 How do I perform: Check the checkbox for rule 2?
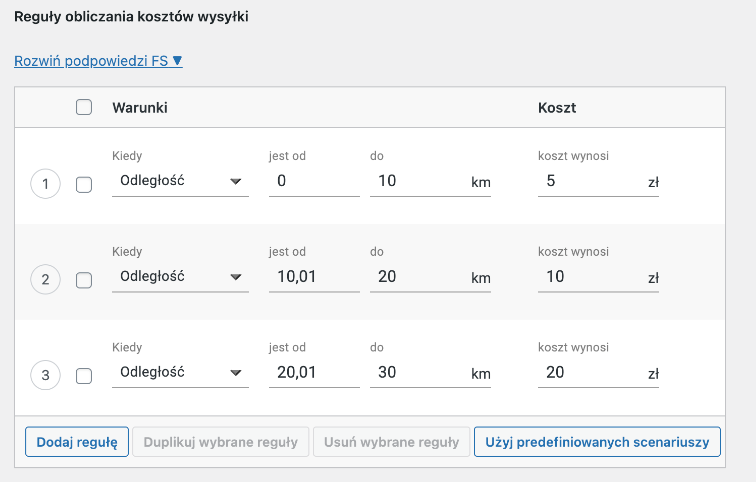[84, 280]
